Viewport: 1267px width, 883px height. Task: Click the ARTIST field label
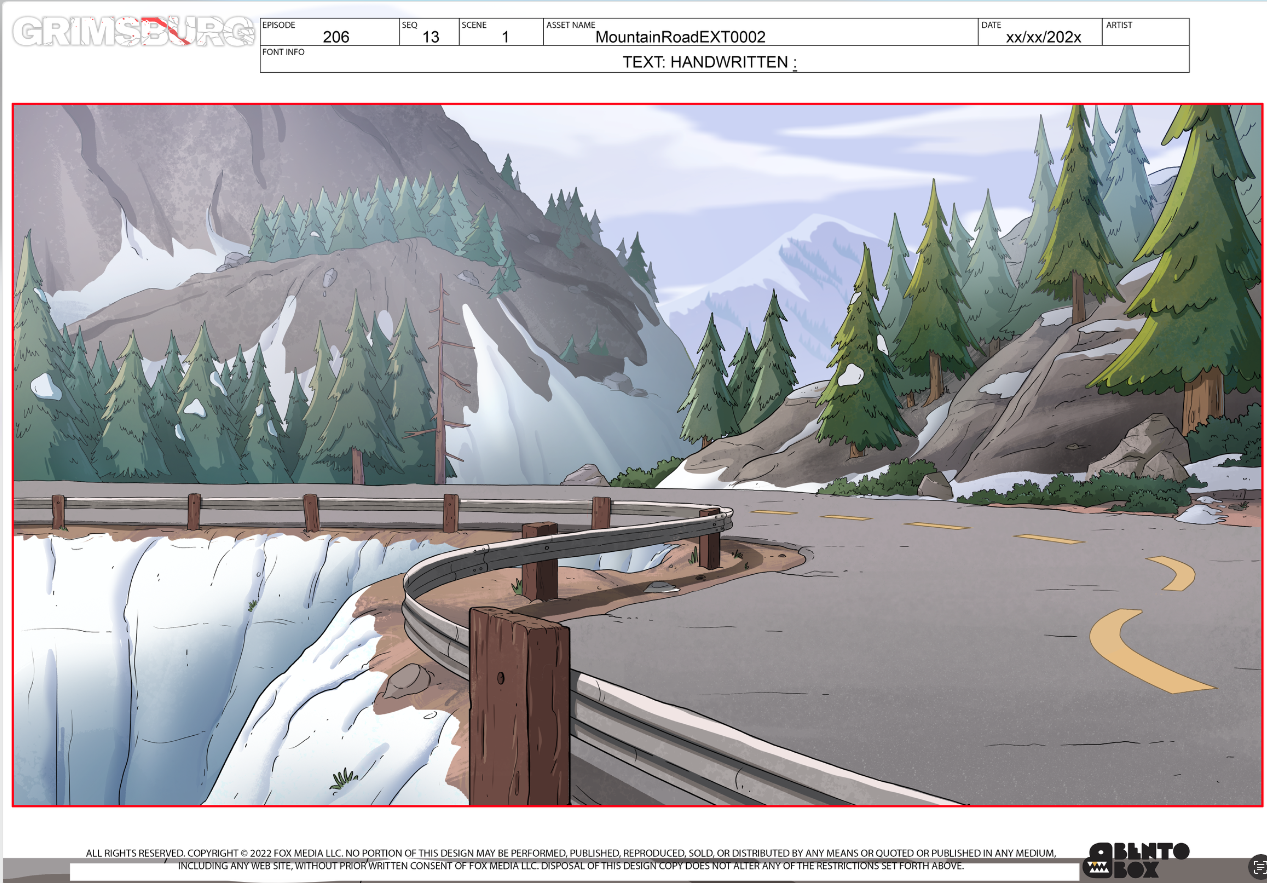pyautogui.click(x=1119, y=25)
